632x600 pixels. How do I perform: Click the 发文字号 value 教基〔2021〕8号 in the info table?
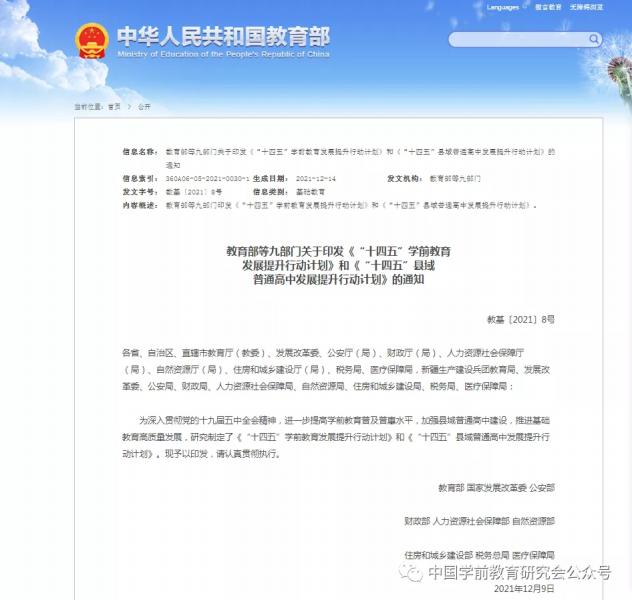point(194,192)
